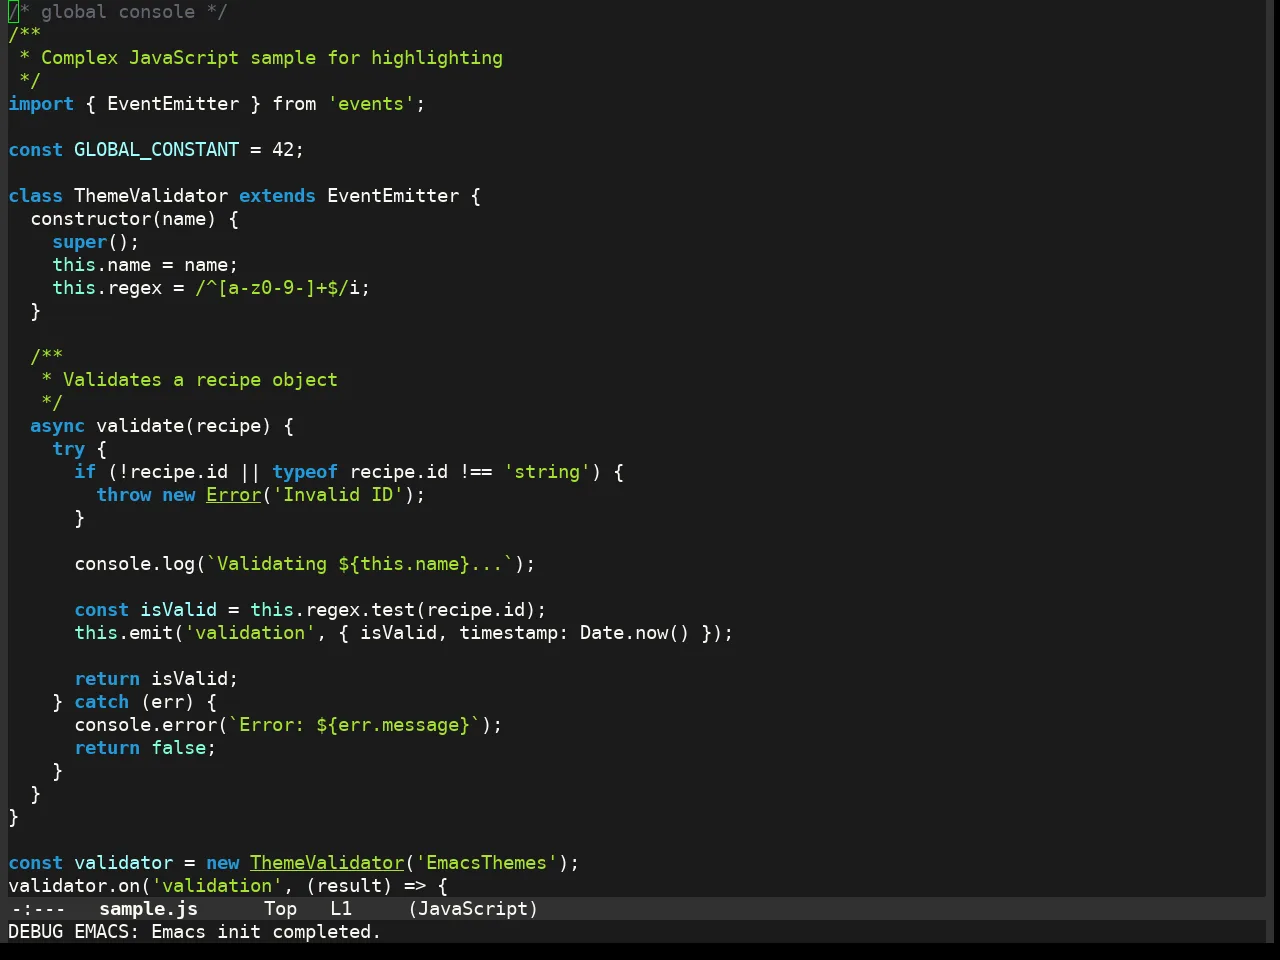The height and width of the screenshot is (960, 1280).
Task: Click 'validator.on' call on last line
Action: pos(74,886)
